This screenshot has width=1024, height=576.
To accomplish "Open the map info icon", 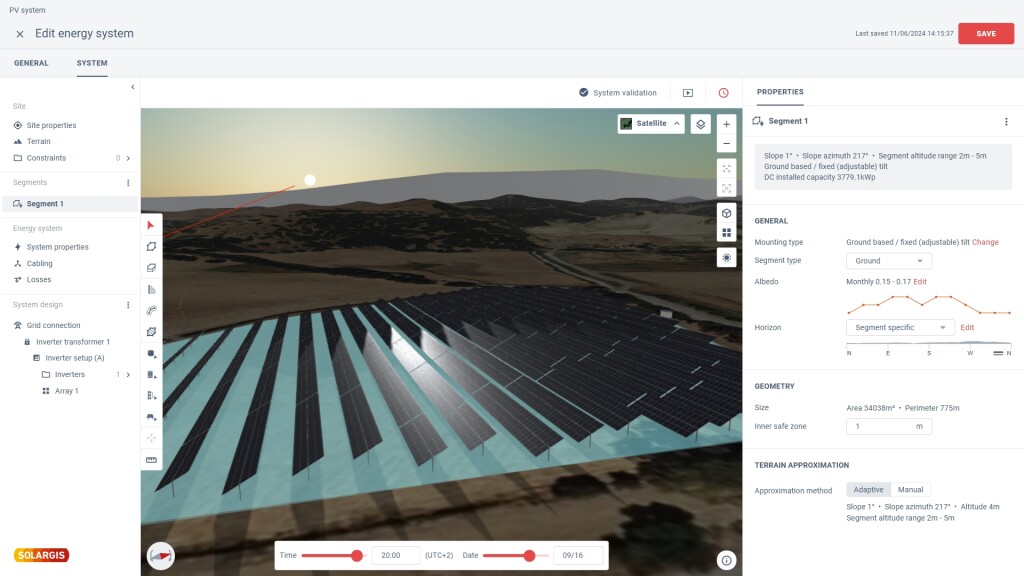I will [726, 560].
